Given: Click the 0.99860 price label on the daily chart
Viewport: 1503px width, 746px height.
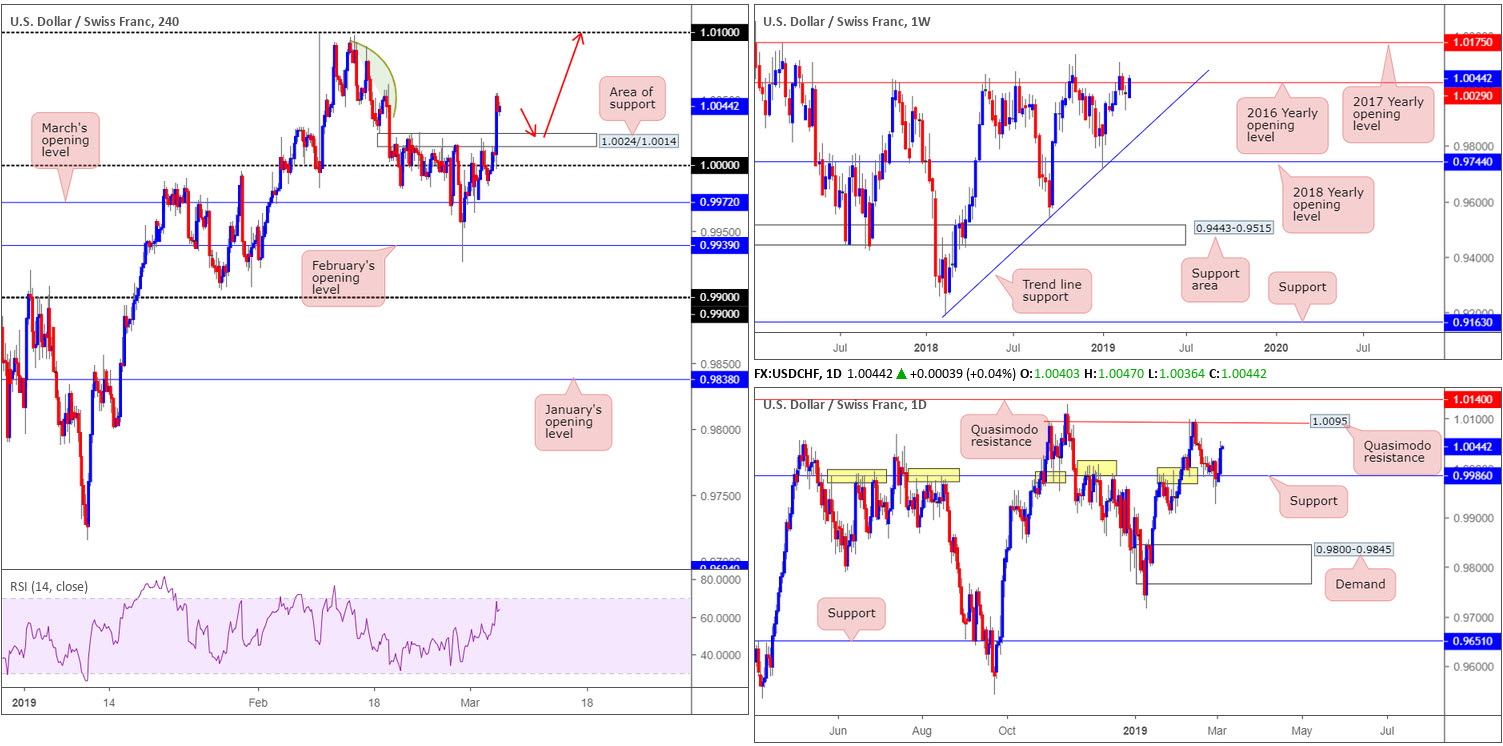Looking at the screenshot, I should [1473, 477].
